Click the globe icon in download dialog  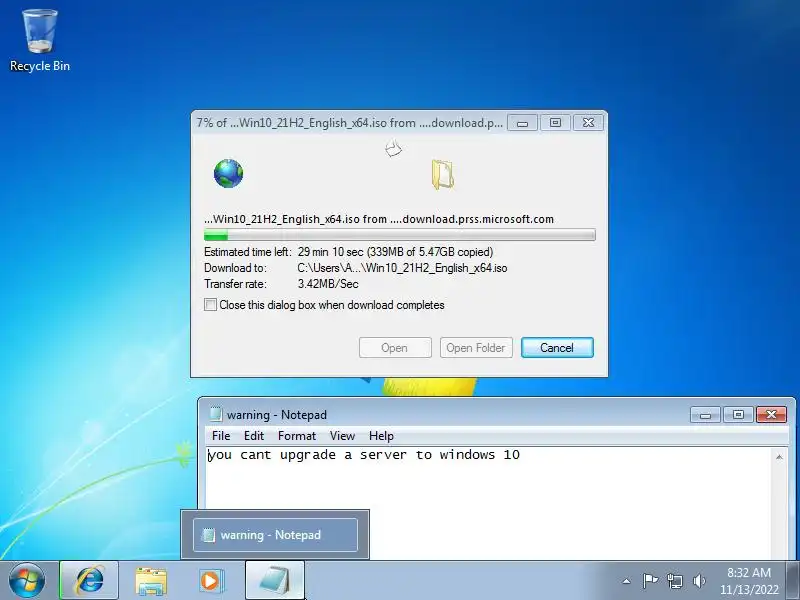coord(228,173)
